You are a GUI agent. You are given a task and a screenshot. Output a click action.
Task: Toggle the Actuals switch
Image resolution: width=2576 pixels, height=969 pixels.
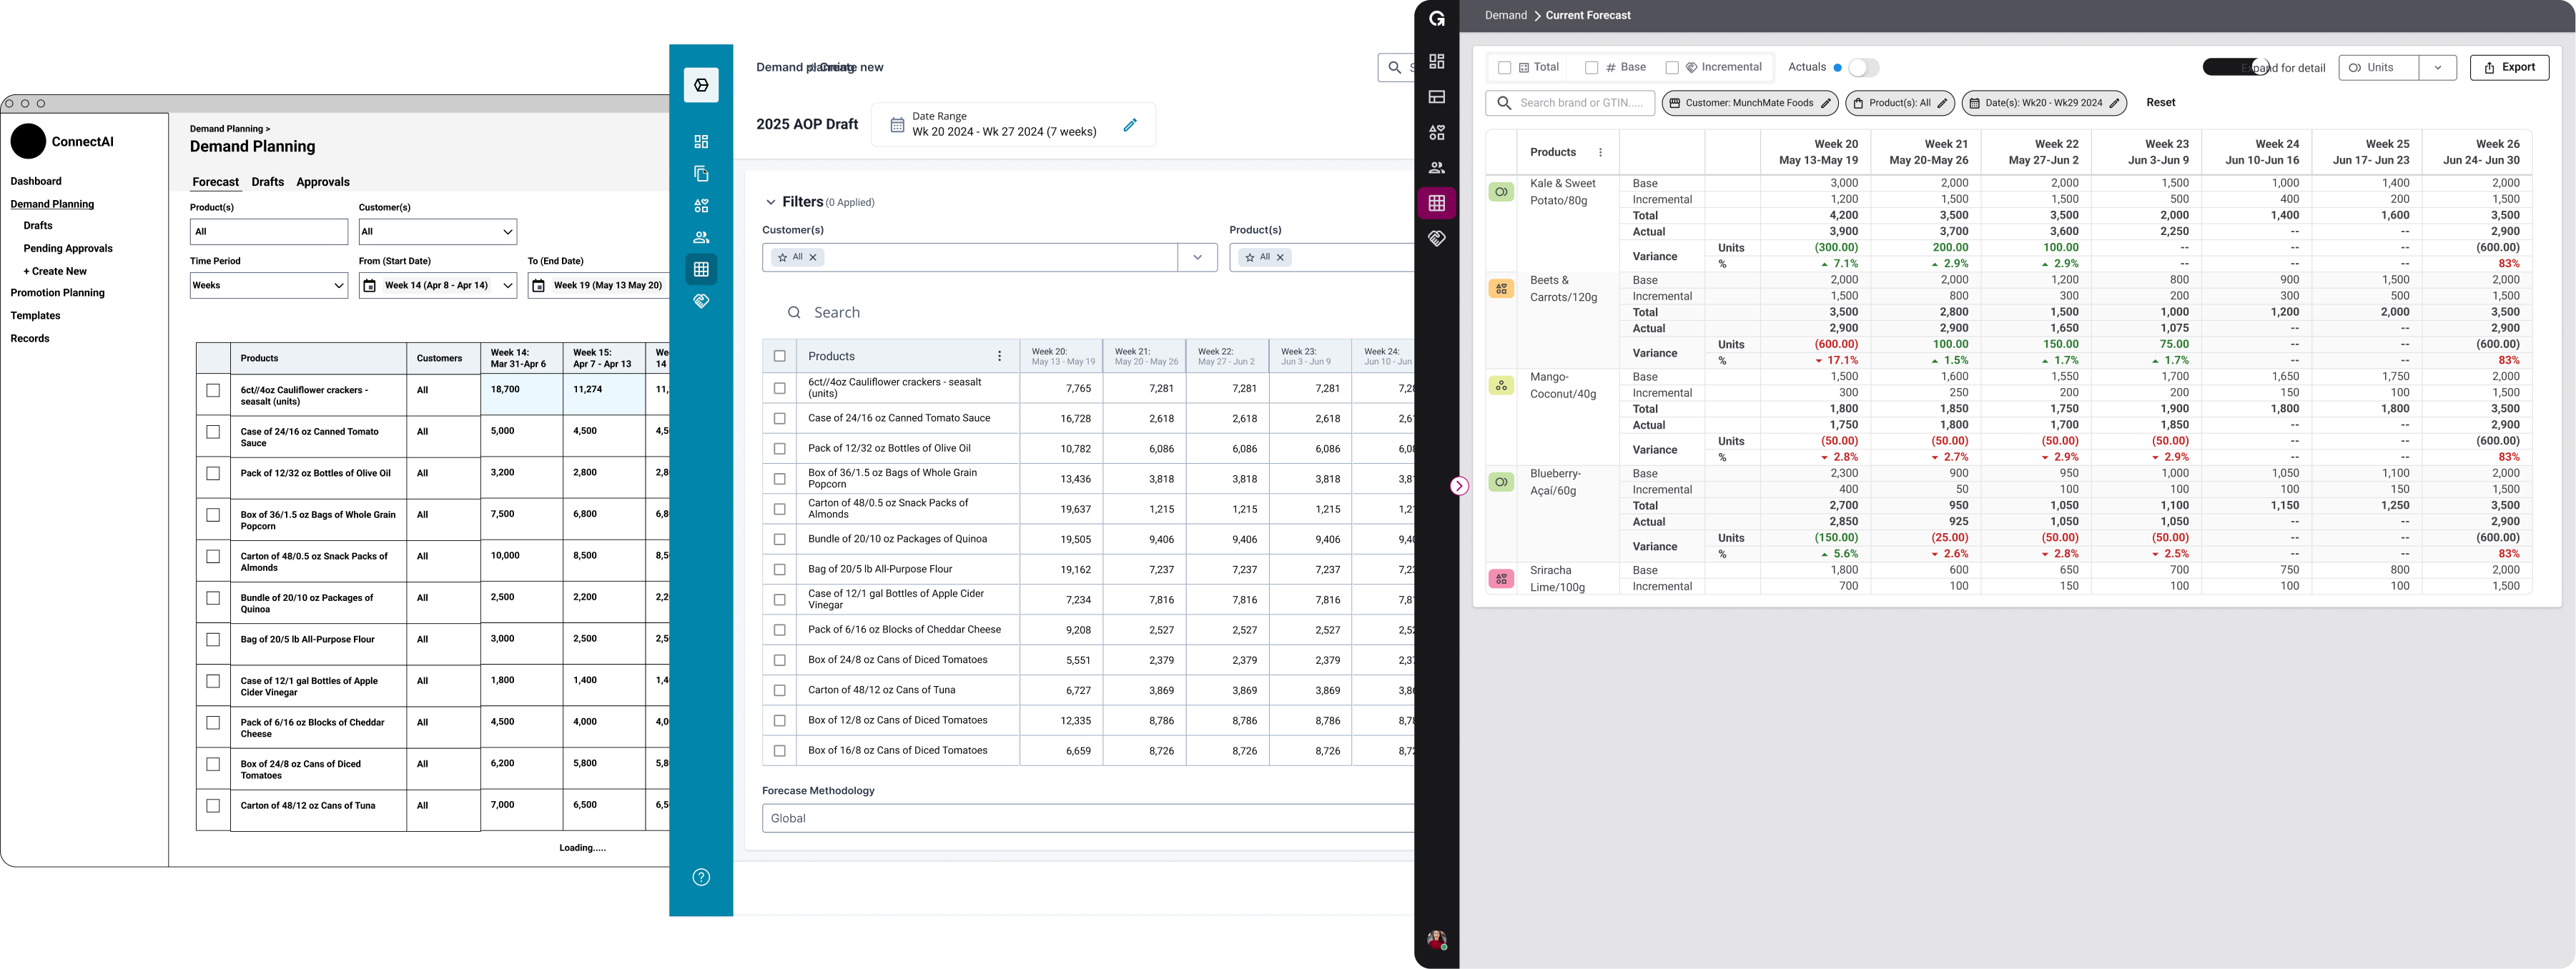tap(1862, 68)
